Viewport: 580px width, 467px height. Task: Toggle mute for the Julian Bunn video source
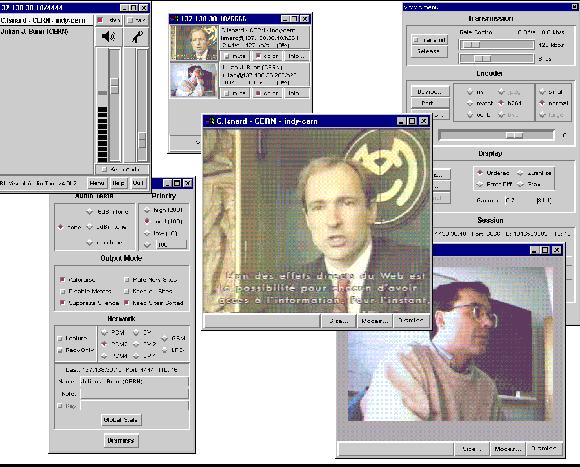pos(235,93)
